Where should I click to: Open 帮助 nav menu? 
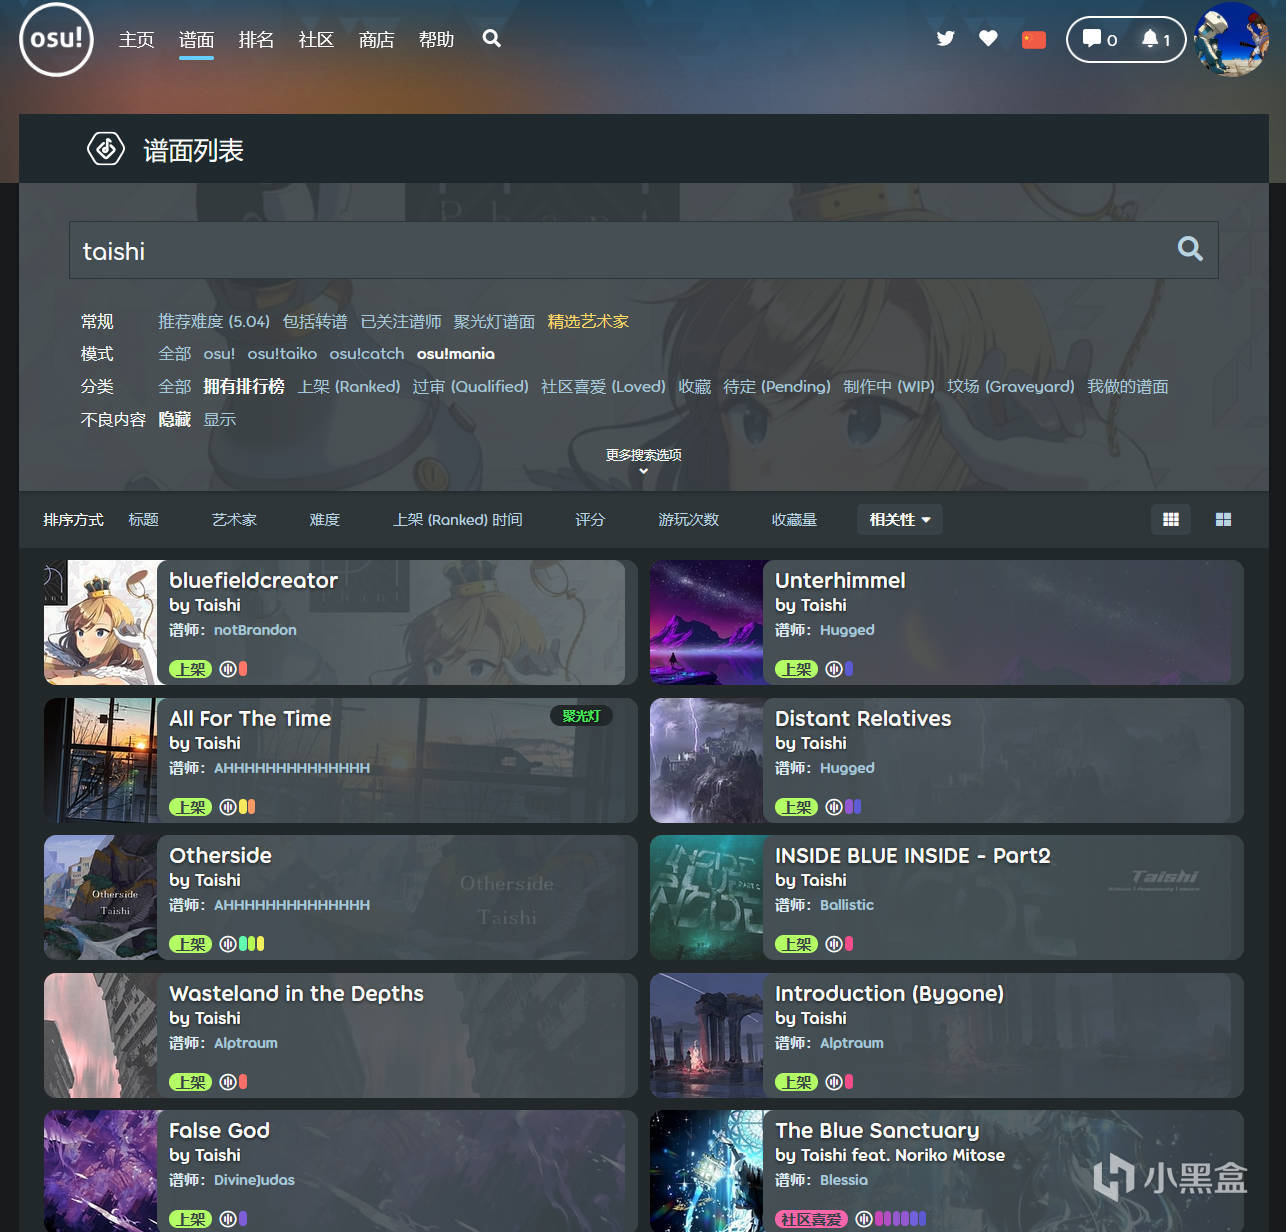coord(437,39)
